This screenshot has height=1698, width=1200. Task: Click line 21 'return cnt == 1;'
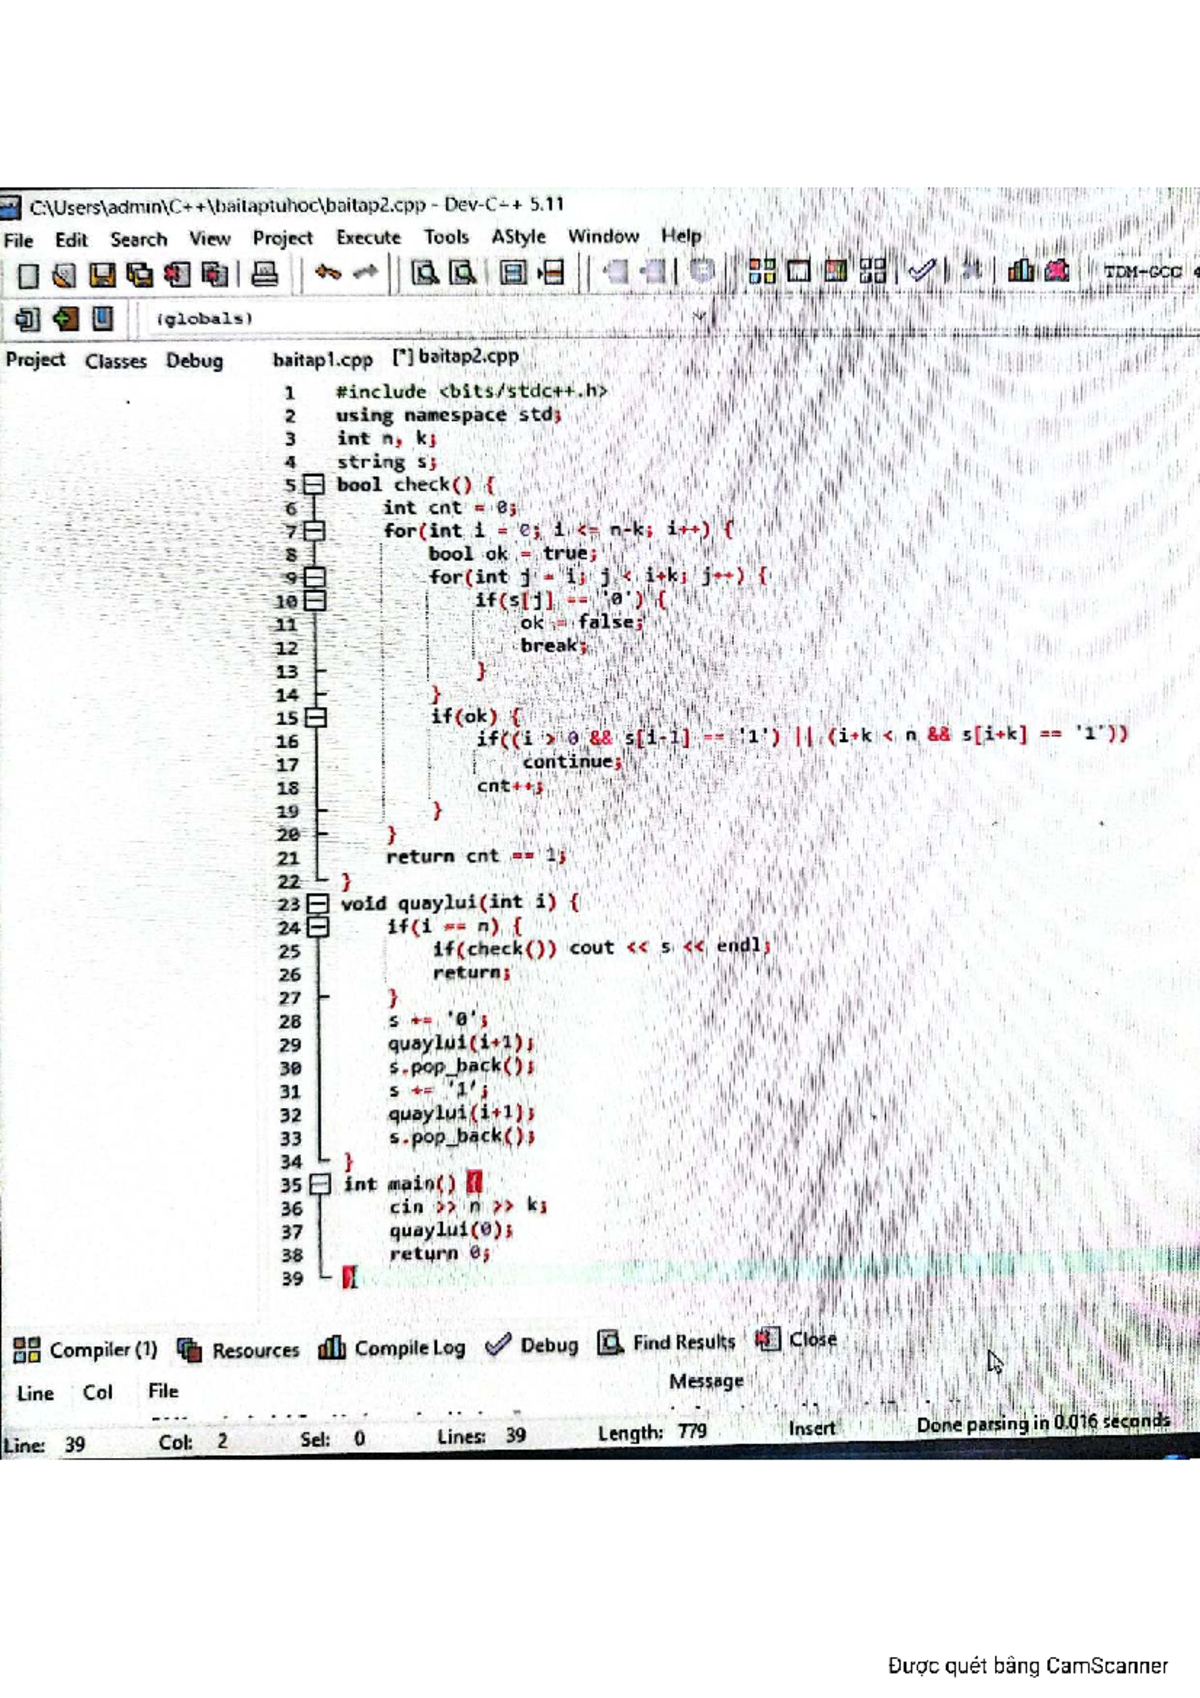coord(476,856)
